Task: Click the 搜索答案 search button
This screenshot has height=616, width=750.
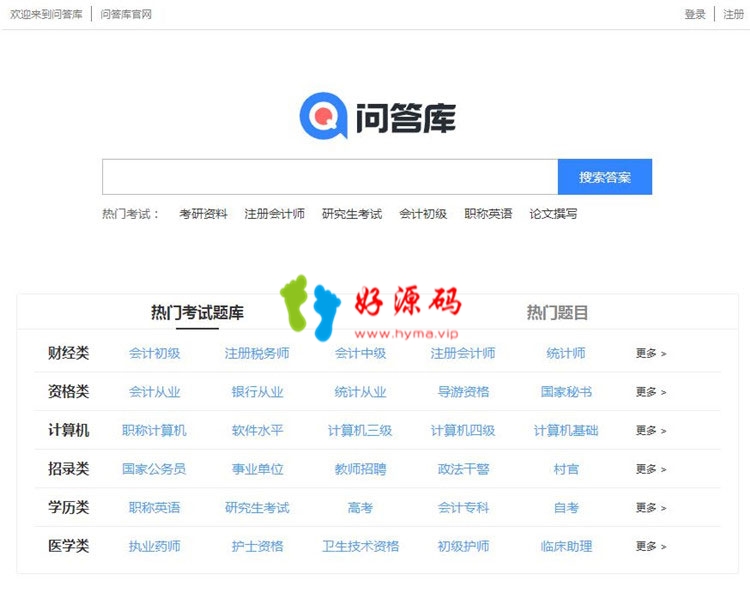Action: coord(605,177)
